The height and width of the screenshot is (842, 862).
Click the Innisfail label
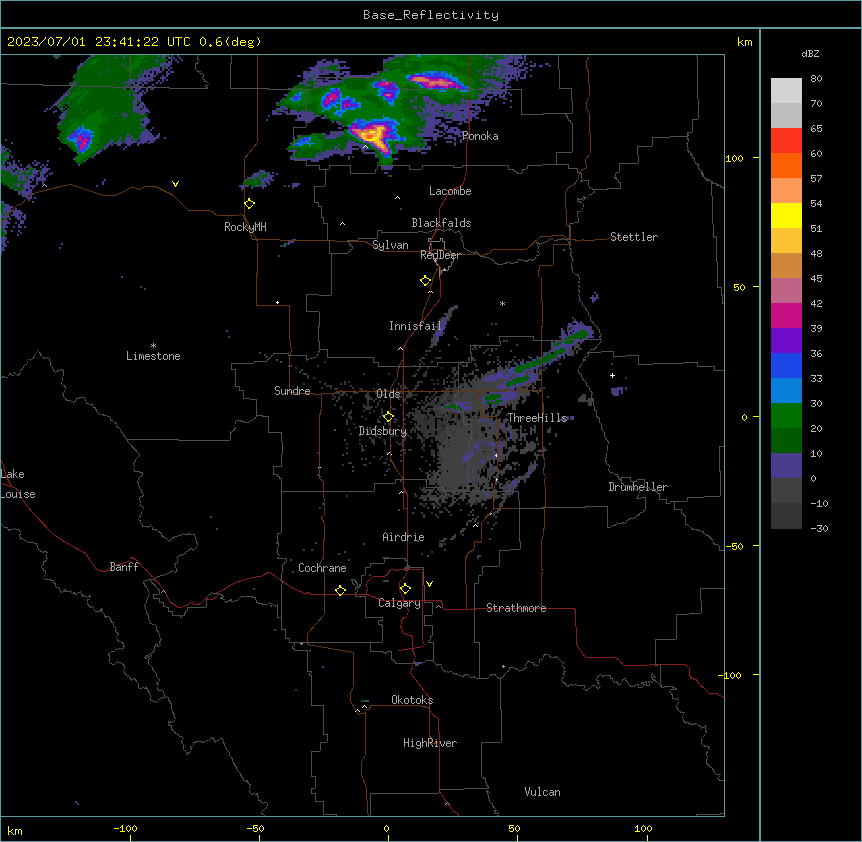tap(415, 326)
